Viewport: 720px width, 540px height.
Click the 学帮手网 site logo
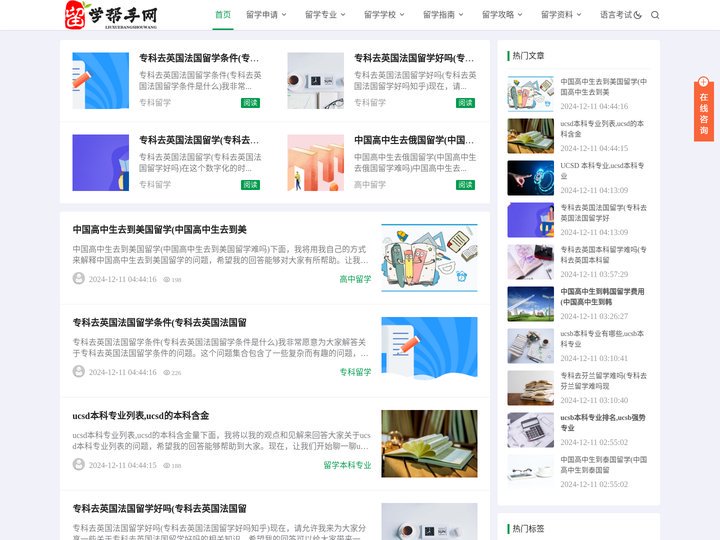(x=111, y=15)
